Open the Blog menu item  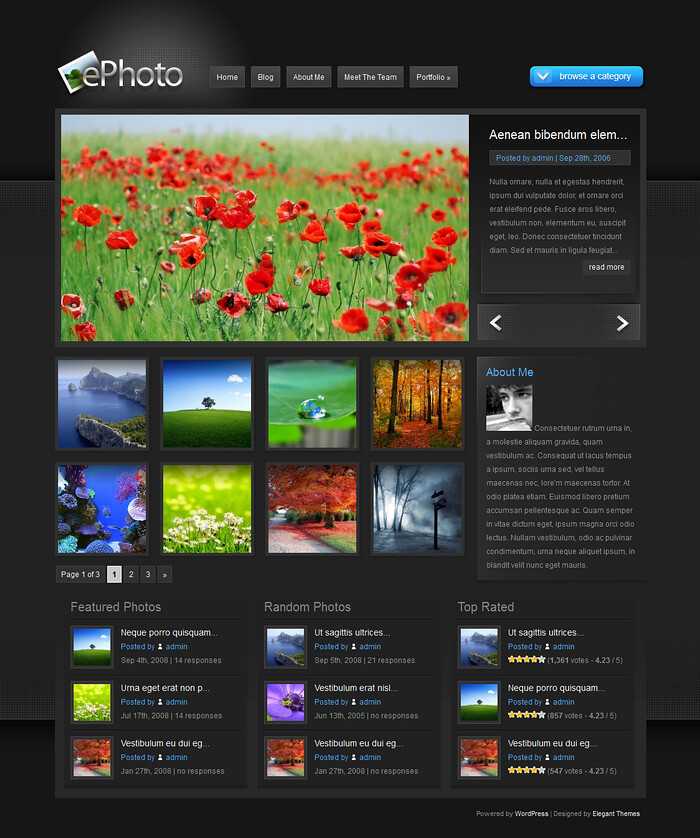coord(265,77)
